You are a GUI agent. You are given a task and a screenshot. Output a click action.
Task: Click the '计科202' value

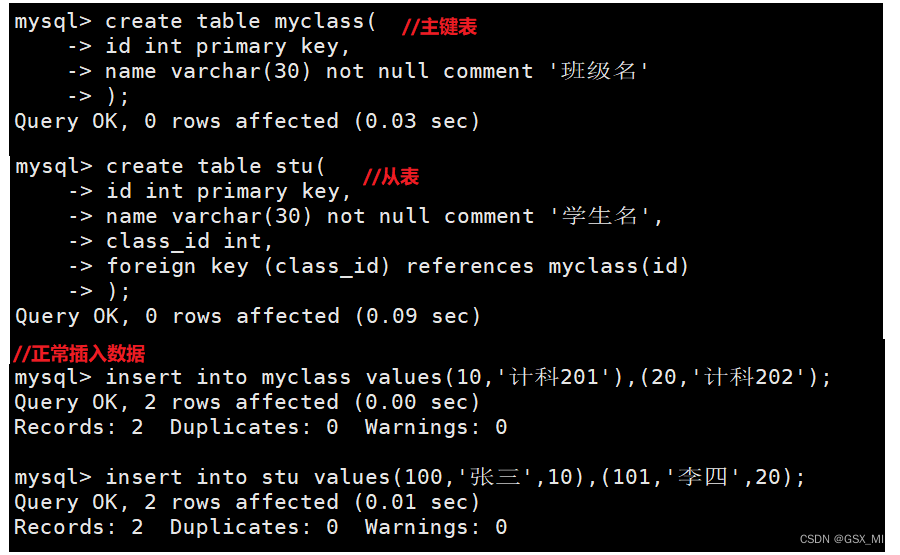tap(746, 377)
